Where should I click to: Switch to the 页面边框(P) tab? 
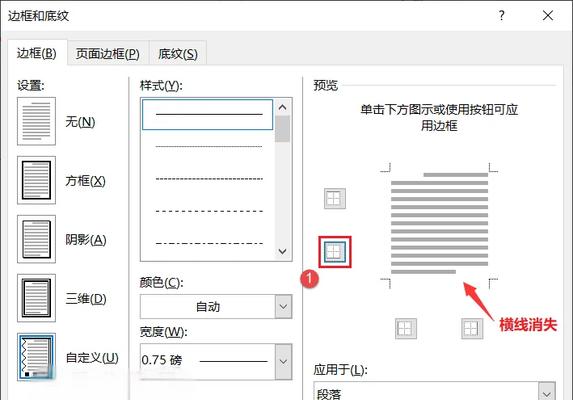click(108, 54)
